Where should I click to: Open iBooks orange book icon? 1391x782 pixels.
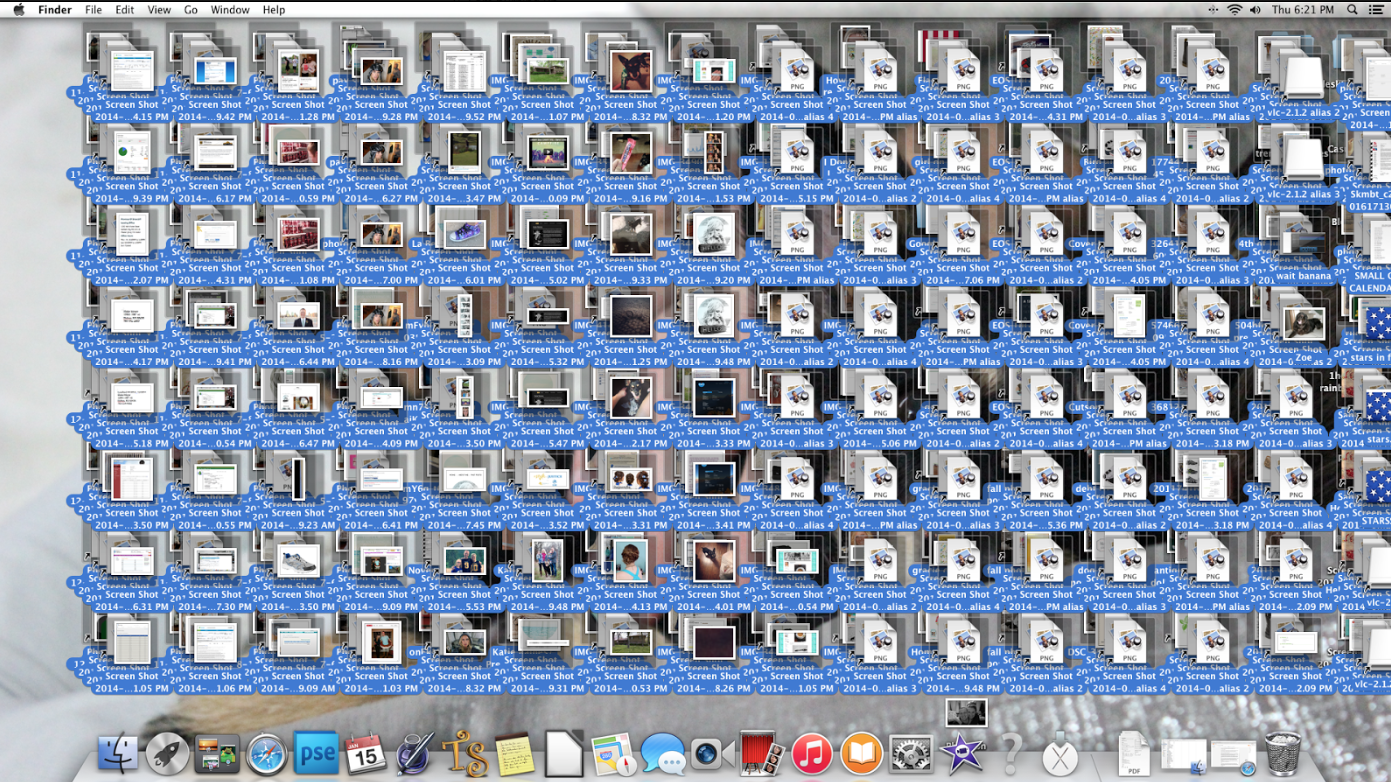point(861,754)
